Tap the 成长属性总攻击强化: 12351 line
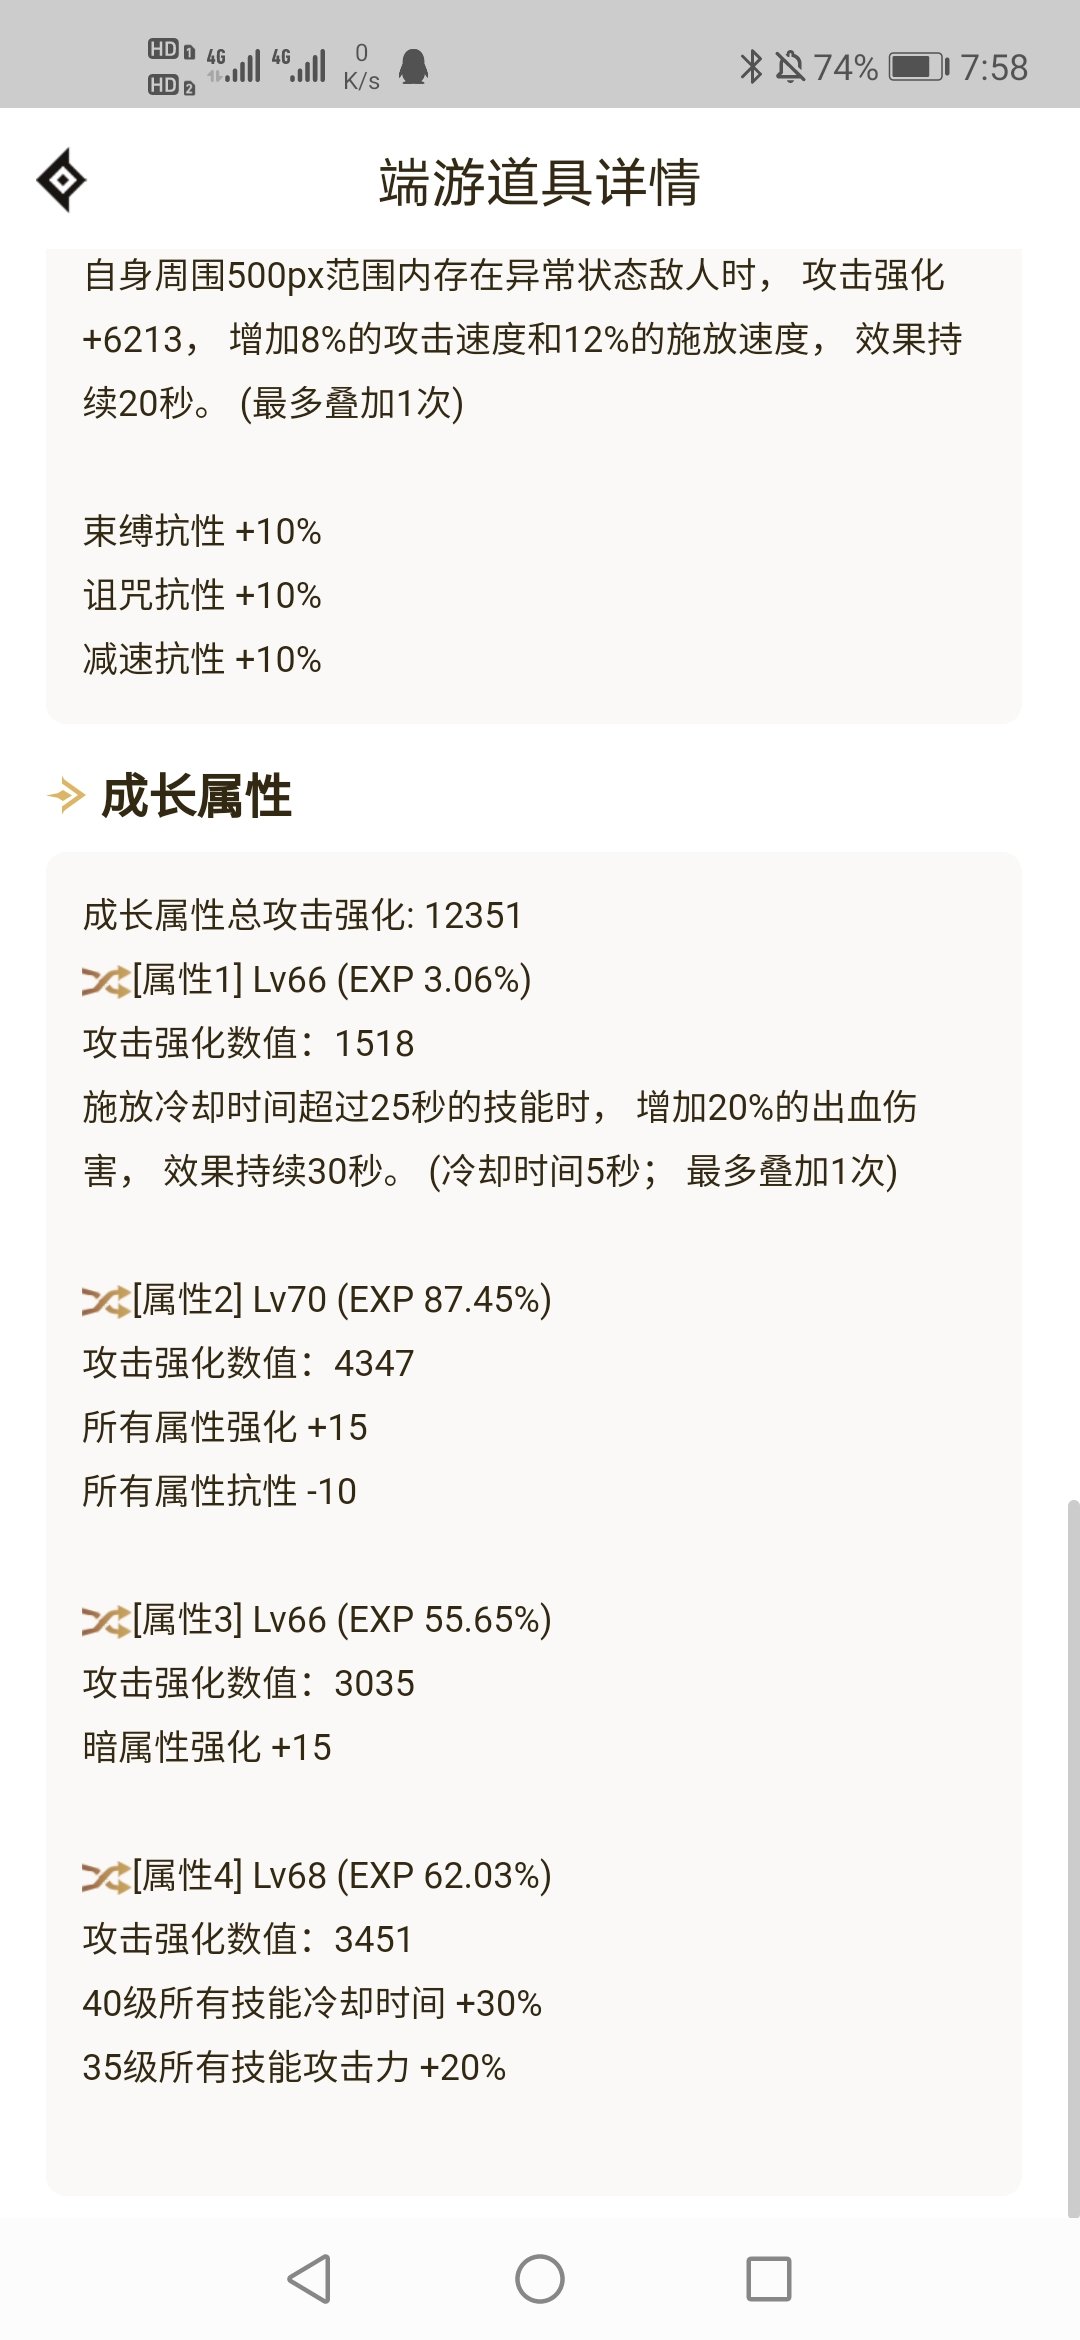This screenshot has height=2340, width=1080. [x=302, y=915]
